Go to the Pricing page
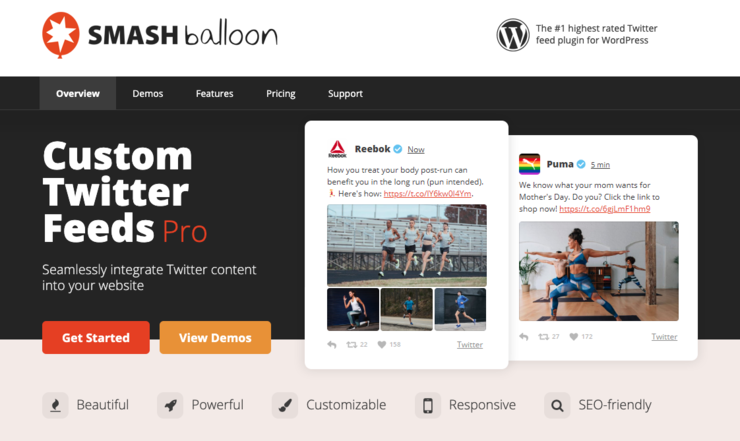This screenshot has height=441, width=740. tap(281, 93)
